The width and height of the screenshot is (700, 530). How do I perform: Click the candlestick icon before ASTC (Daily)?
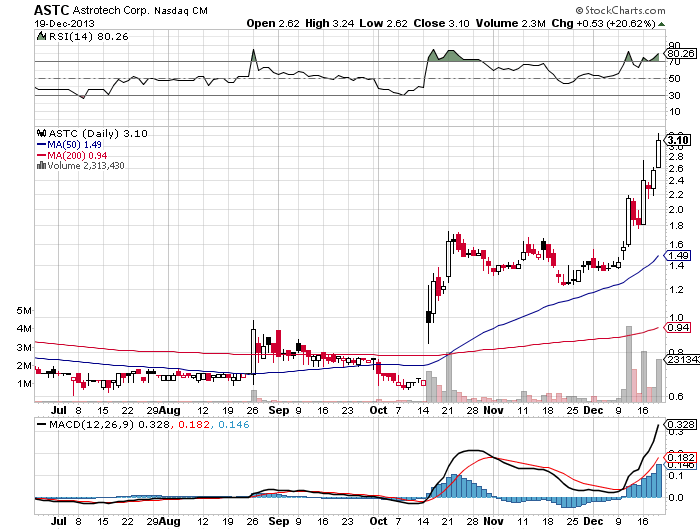[42, 133]
